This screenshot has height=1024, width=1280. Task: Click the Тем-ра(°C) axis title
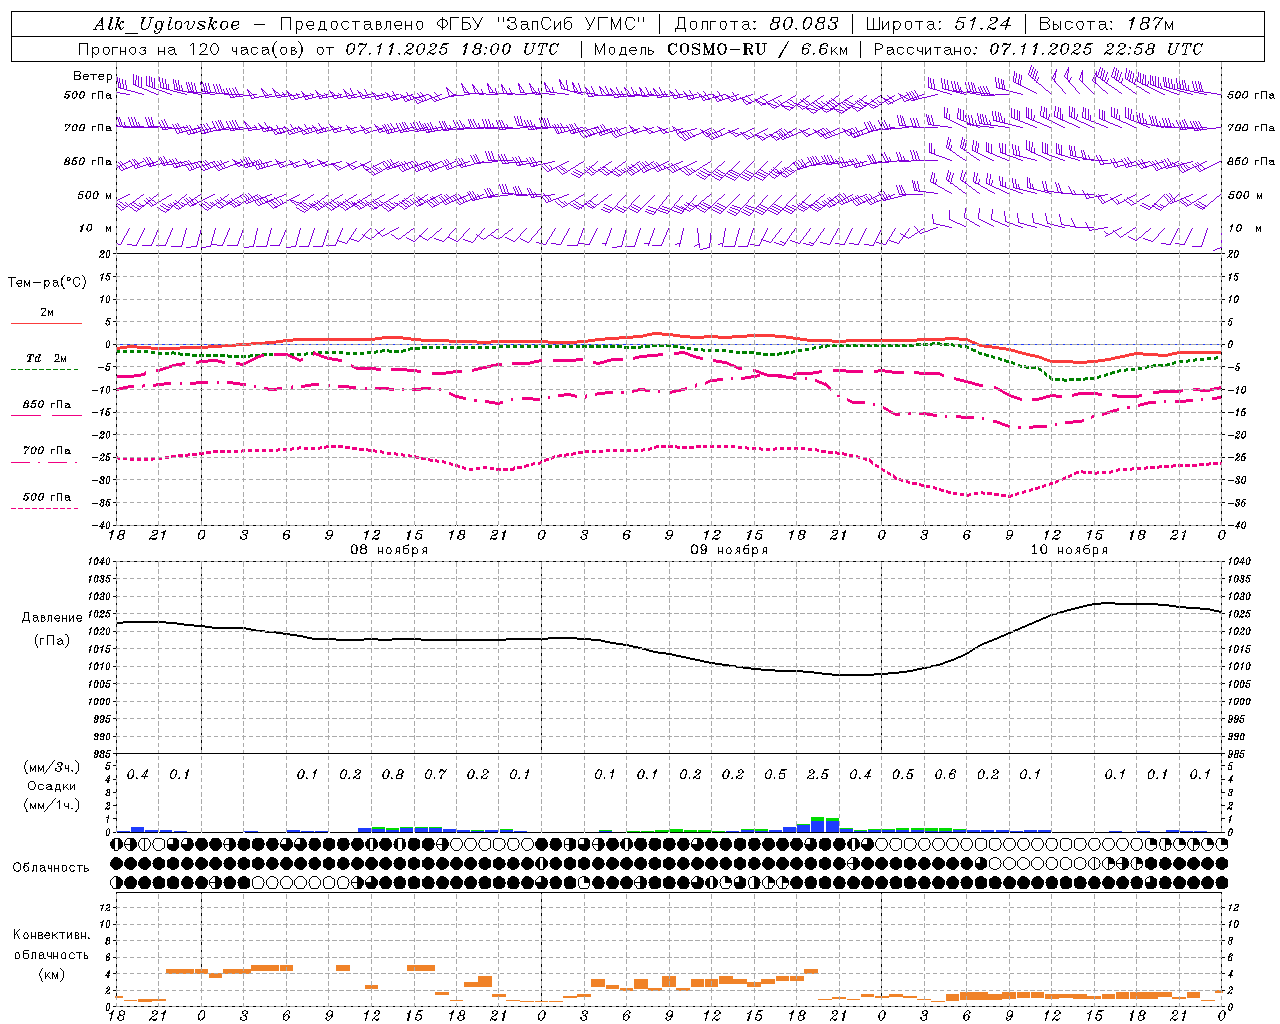tap(47, 283)
